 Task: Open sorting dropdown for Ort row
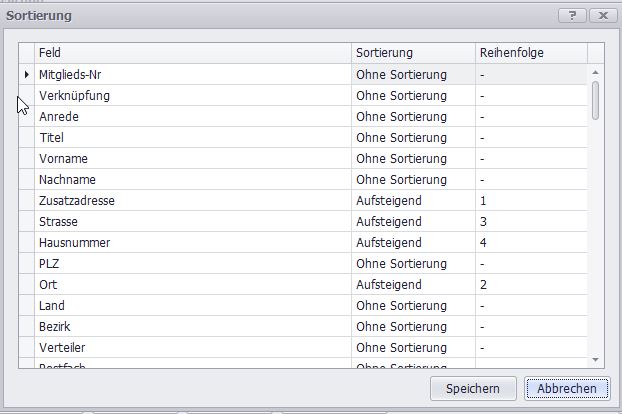(x=413, y=285)
